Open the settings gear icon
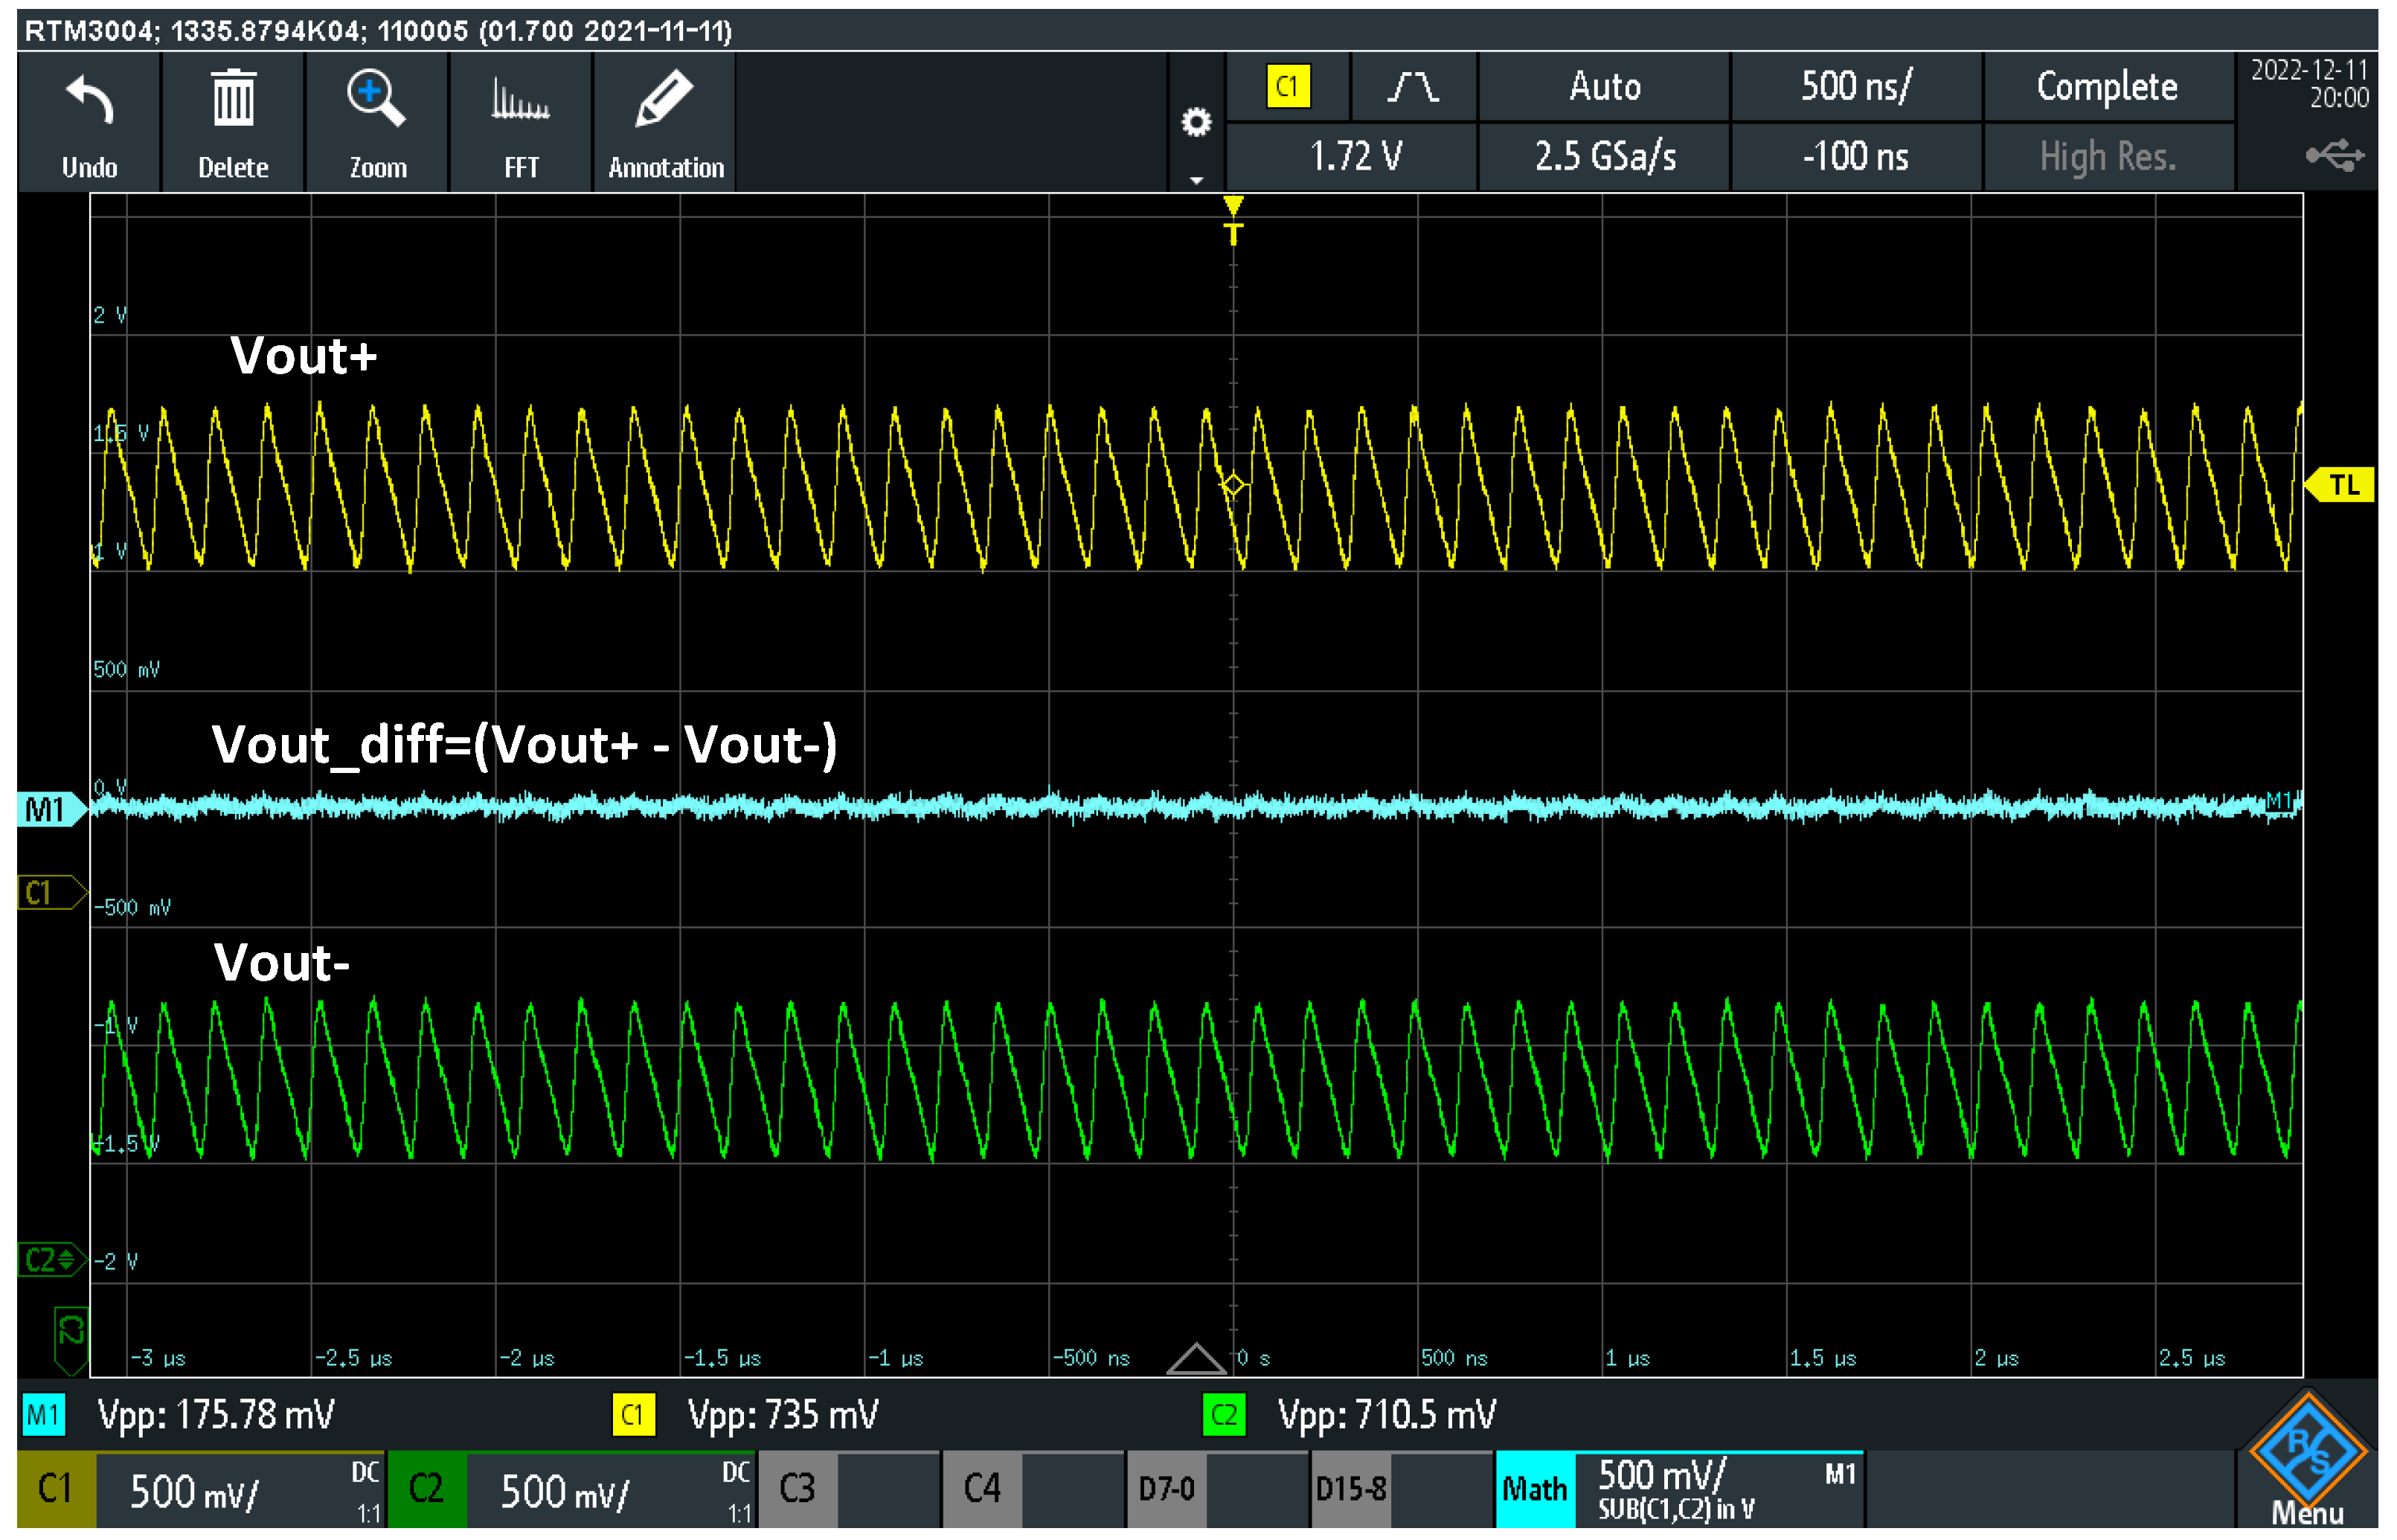The height and width of the screenshot is (1540, 2397). (1196, 123)
